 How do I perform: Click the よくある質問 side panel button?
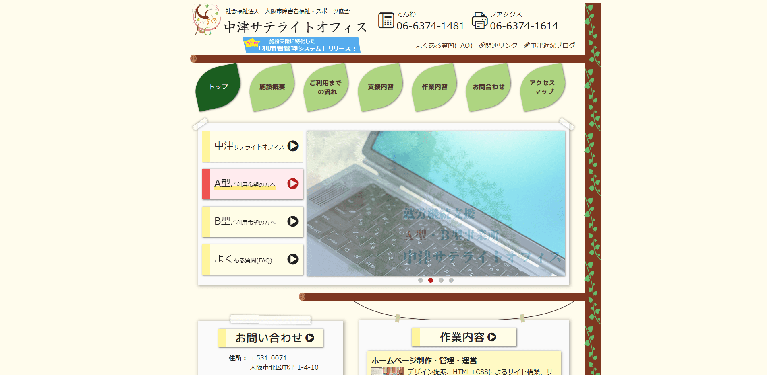coord(253,259)
